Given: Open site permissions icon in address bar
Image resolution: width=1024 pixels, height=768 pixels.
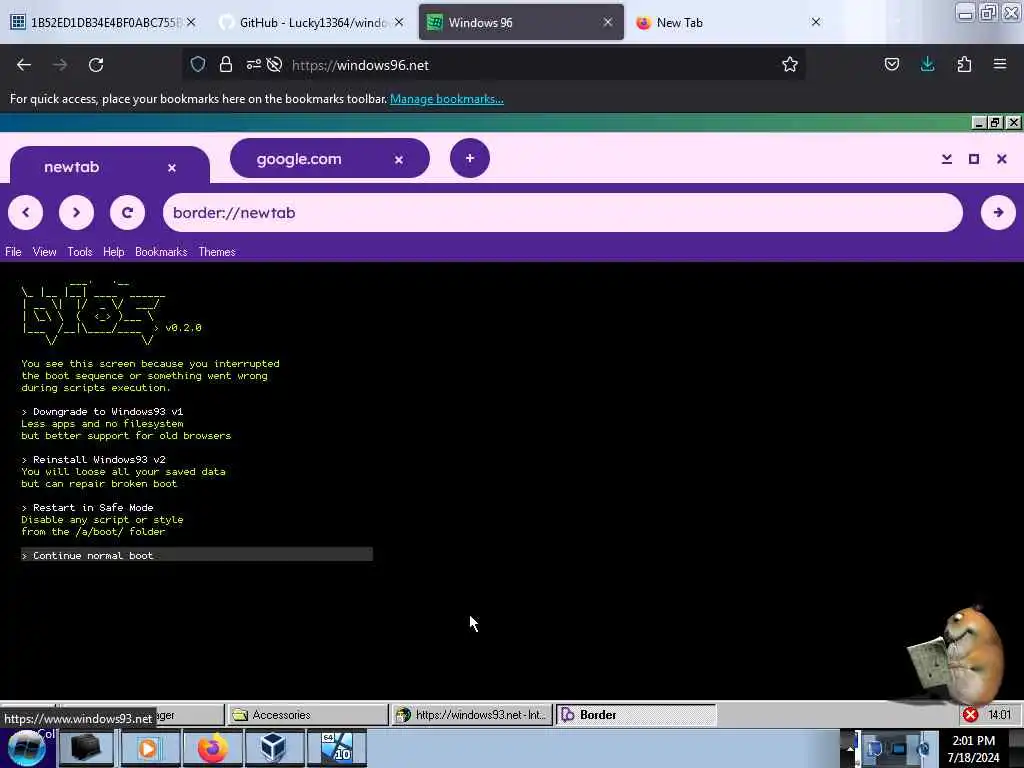Looking at the screenshot, I should (x=253, y=64).
